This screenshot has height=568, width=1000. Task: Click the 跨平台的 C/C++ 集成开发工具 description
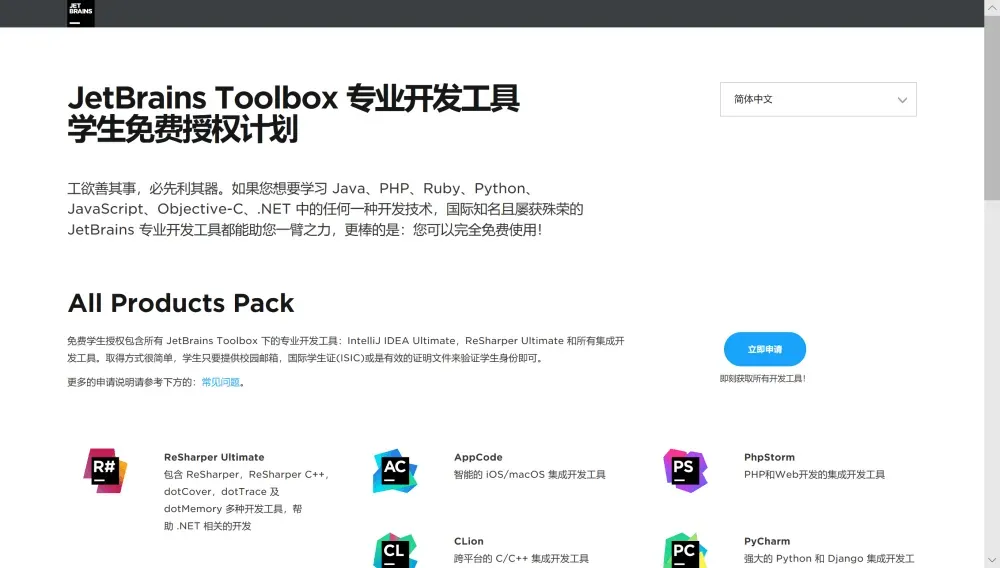click(521, 558)
